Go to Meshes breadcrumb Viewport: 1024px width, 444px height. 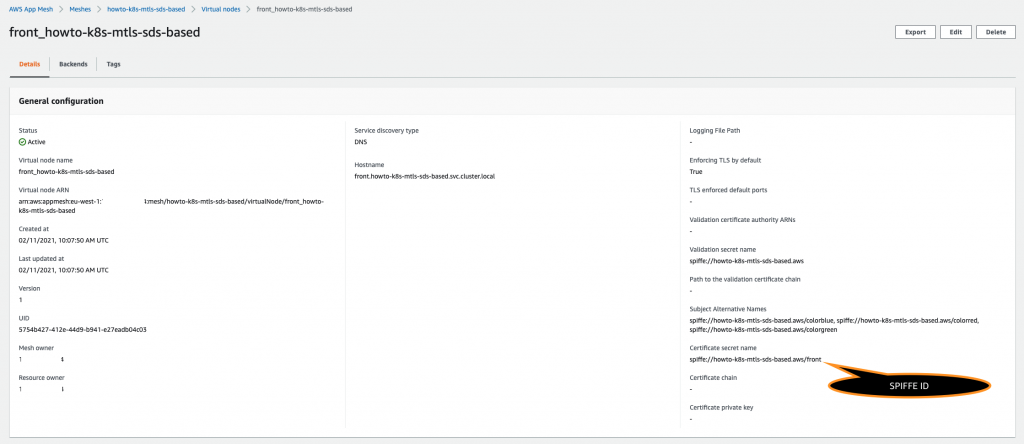(80, 10)
